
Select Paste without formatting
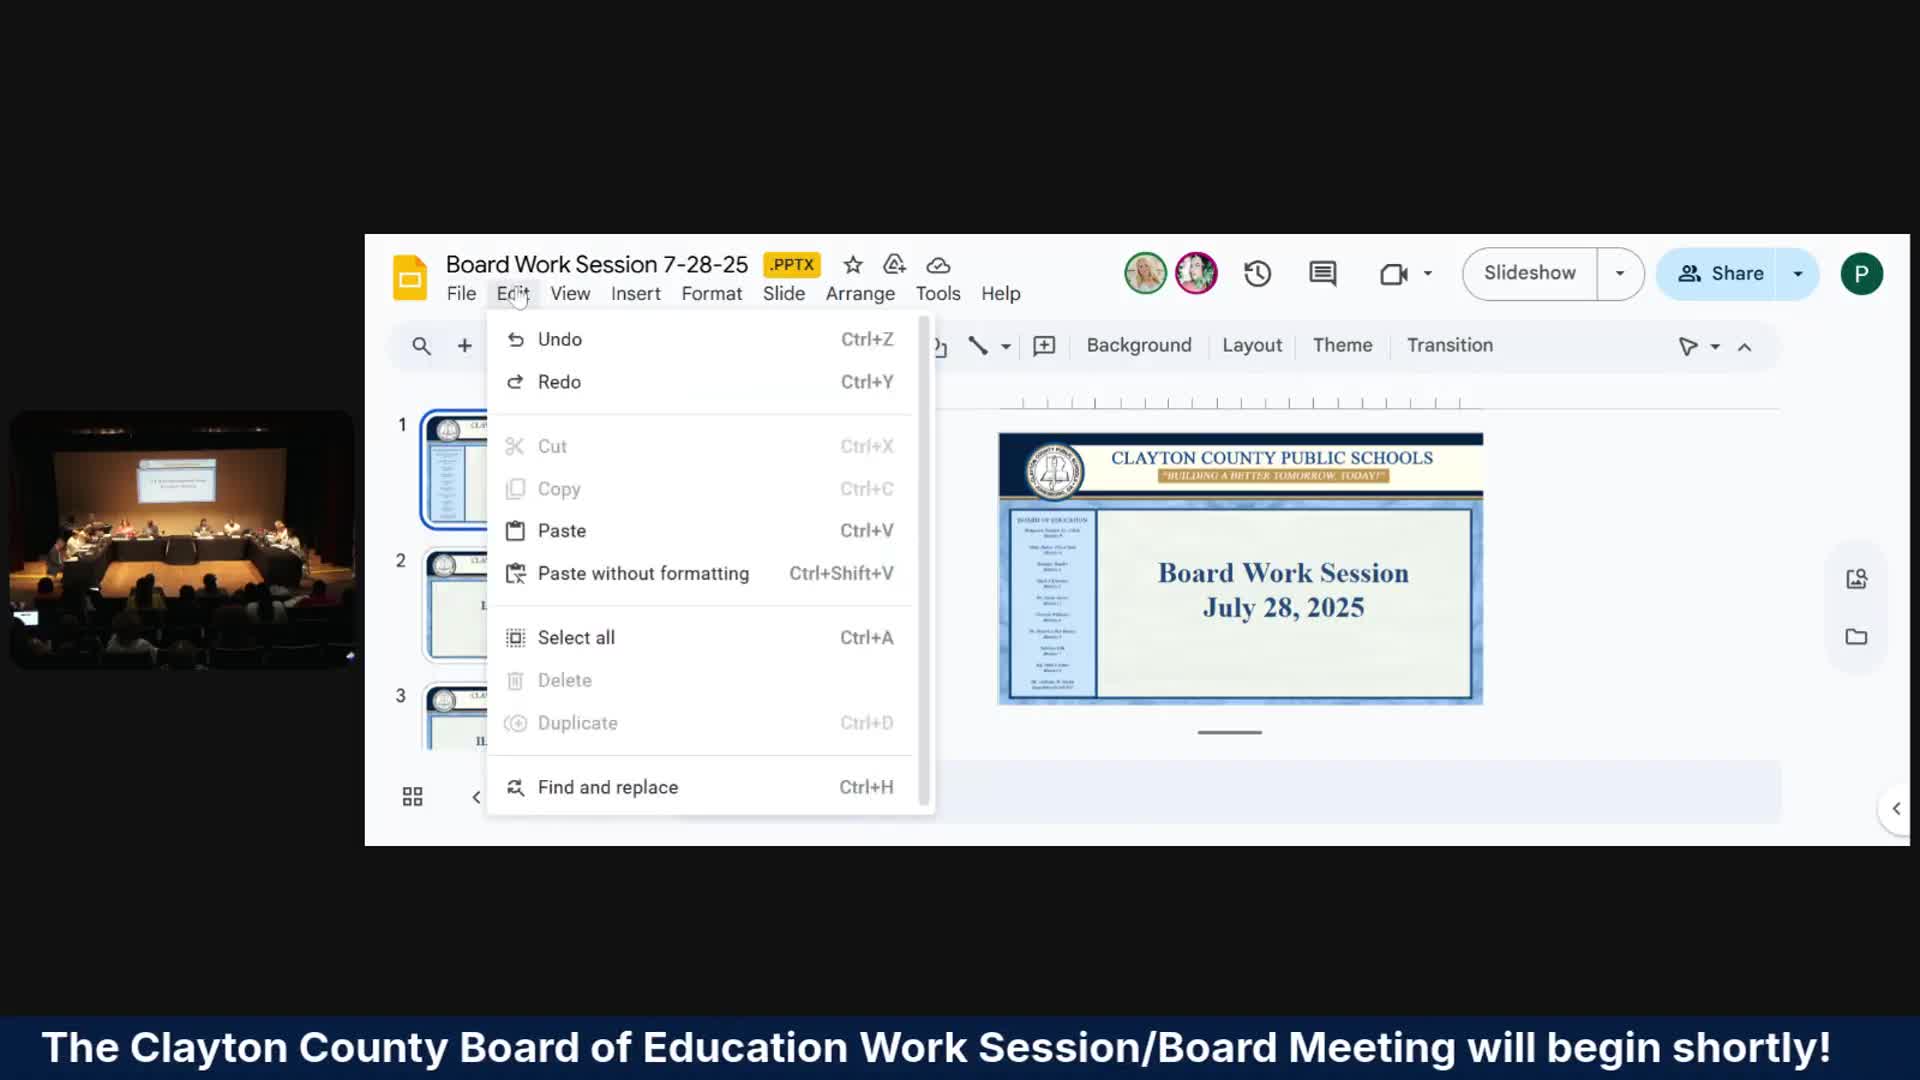[x=642, y=574]
